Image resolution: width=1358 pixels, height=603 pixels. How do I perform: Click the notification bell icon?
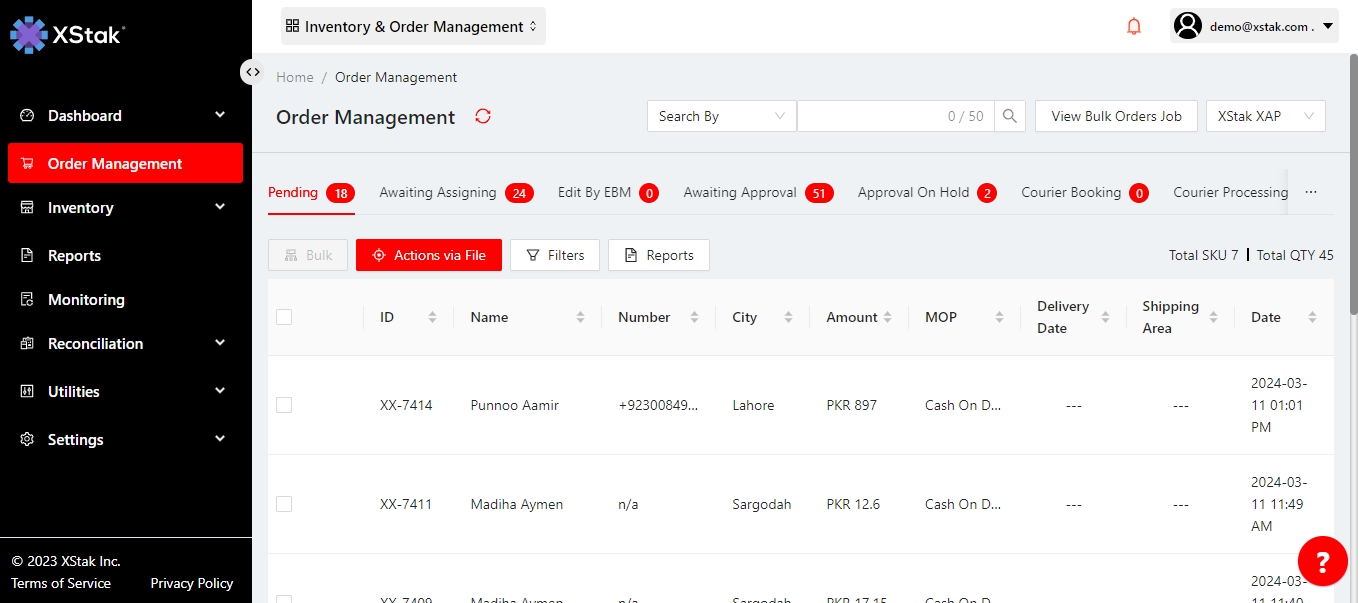coord(1133,27)
